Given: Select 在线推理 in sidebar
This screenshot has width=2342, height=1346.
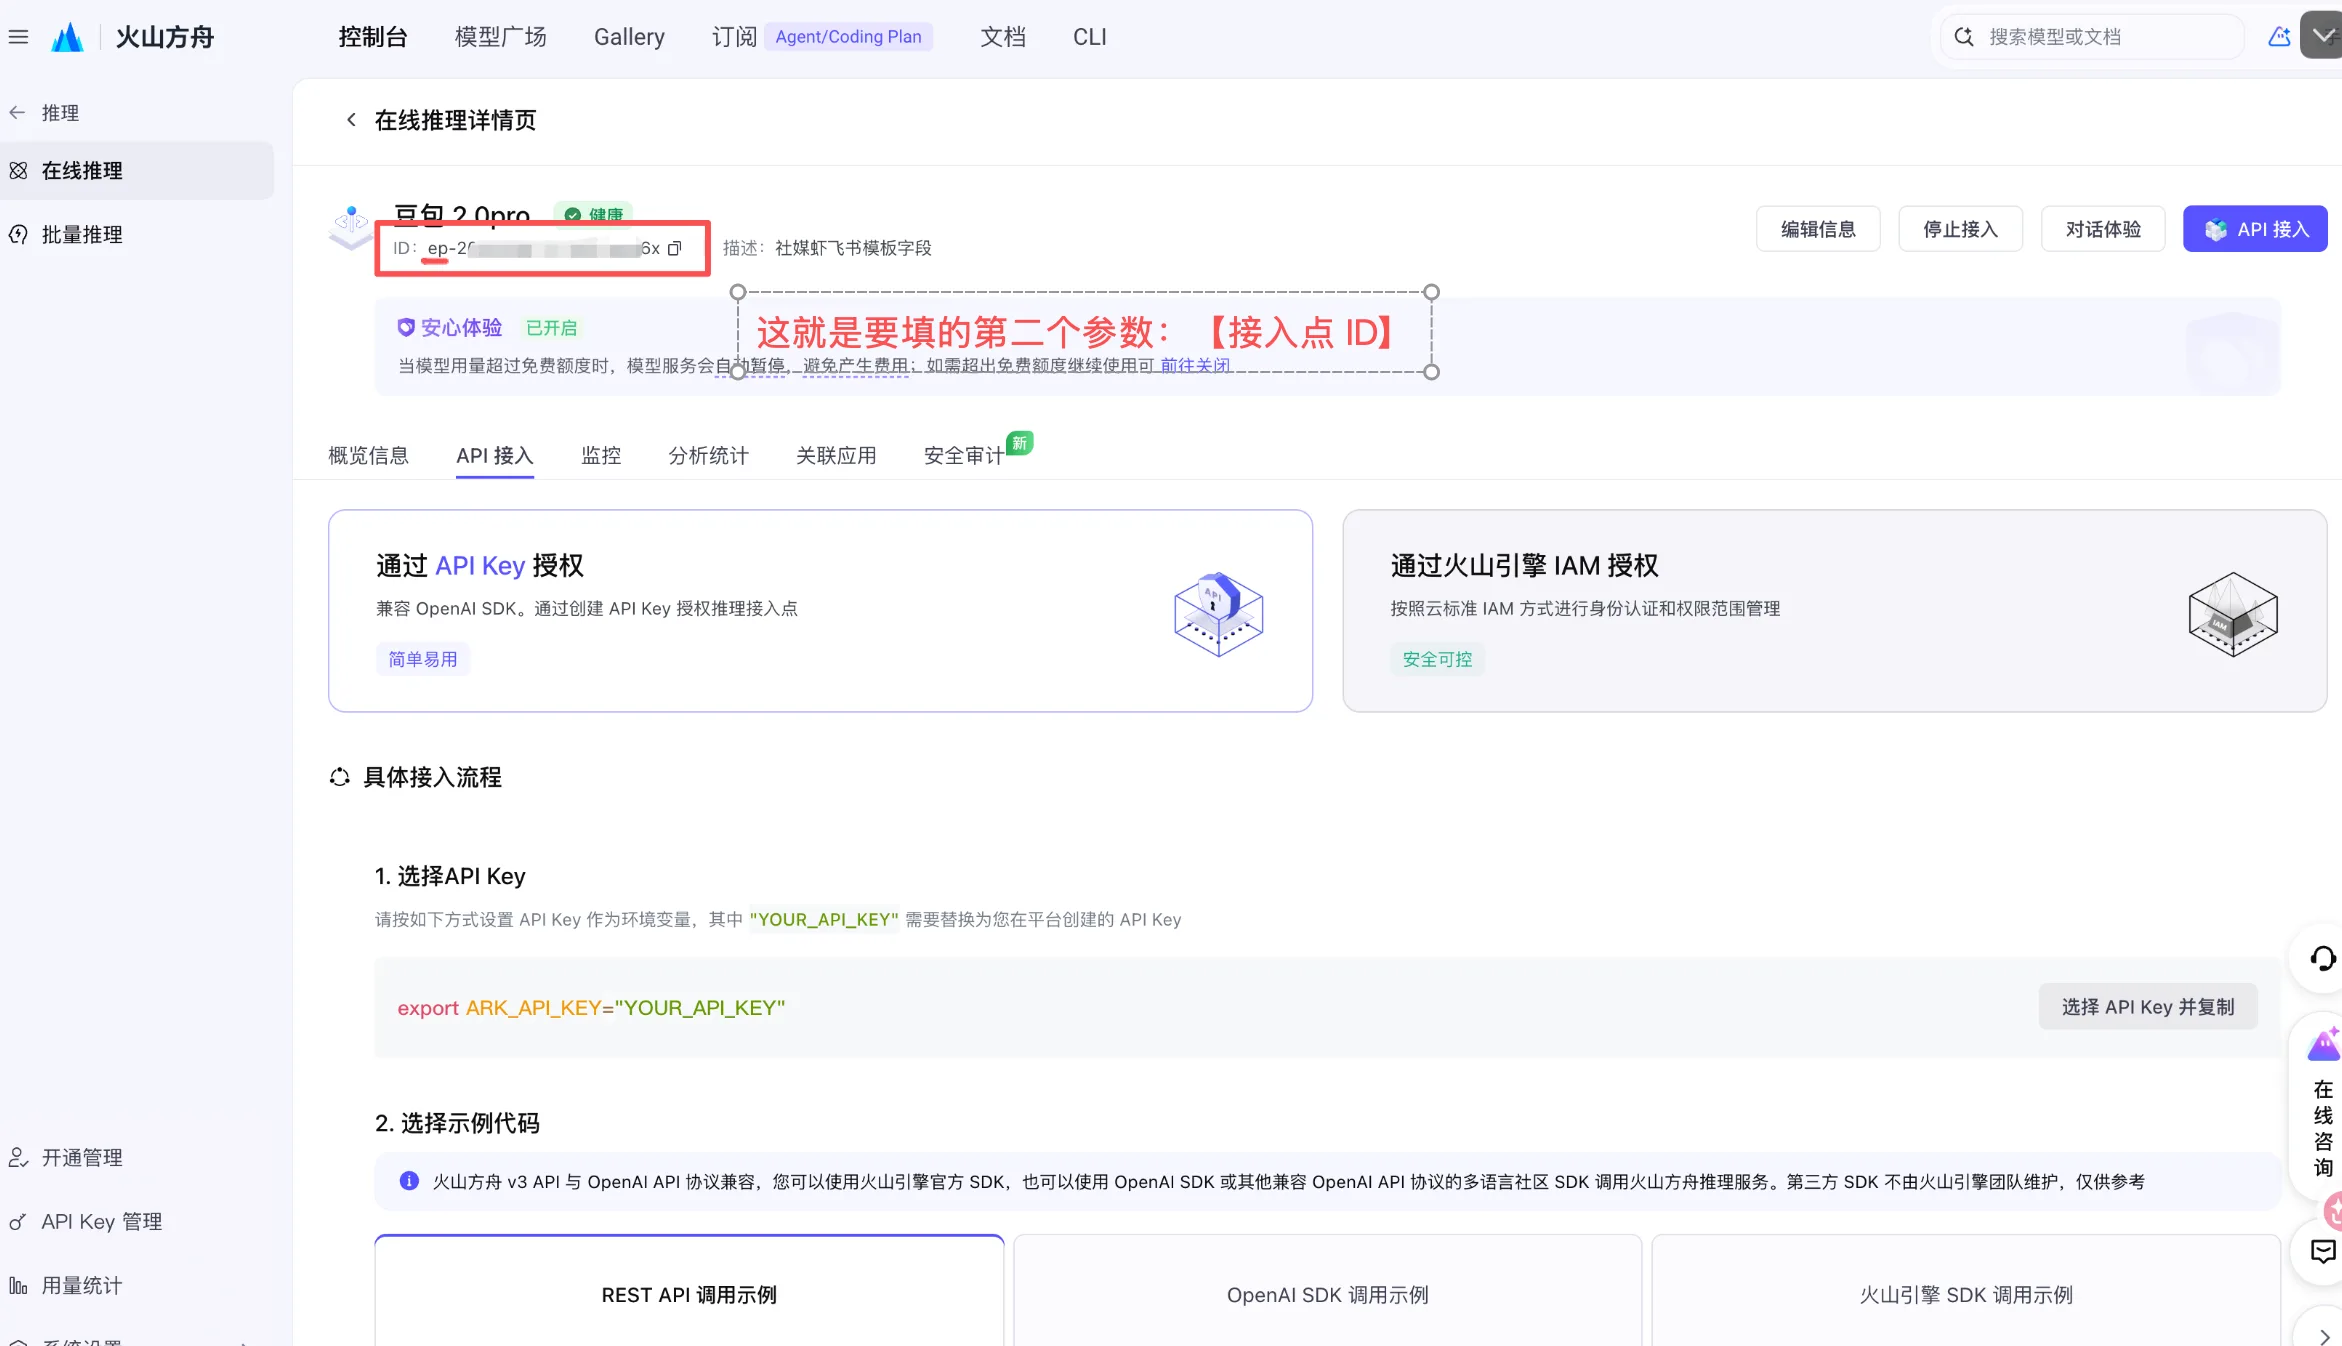Looking at the screenshot, I should click(82, 171).
